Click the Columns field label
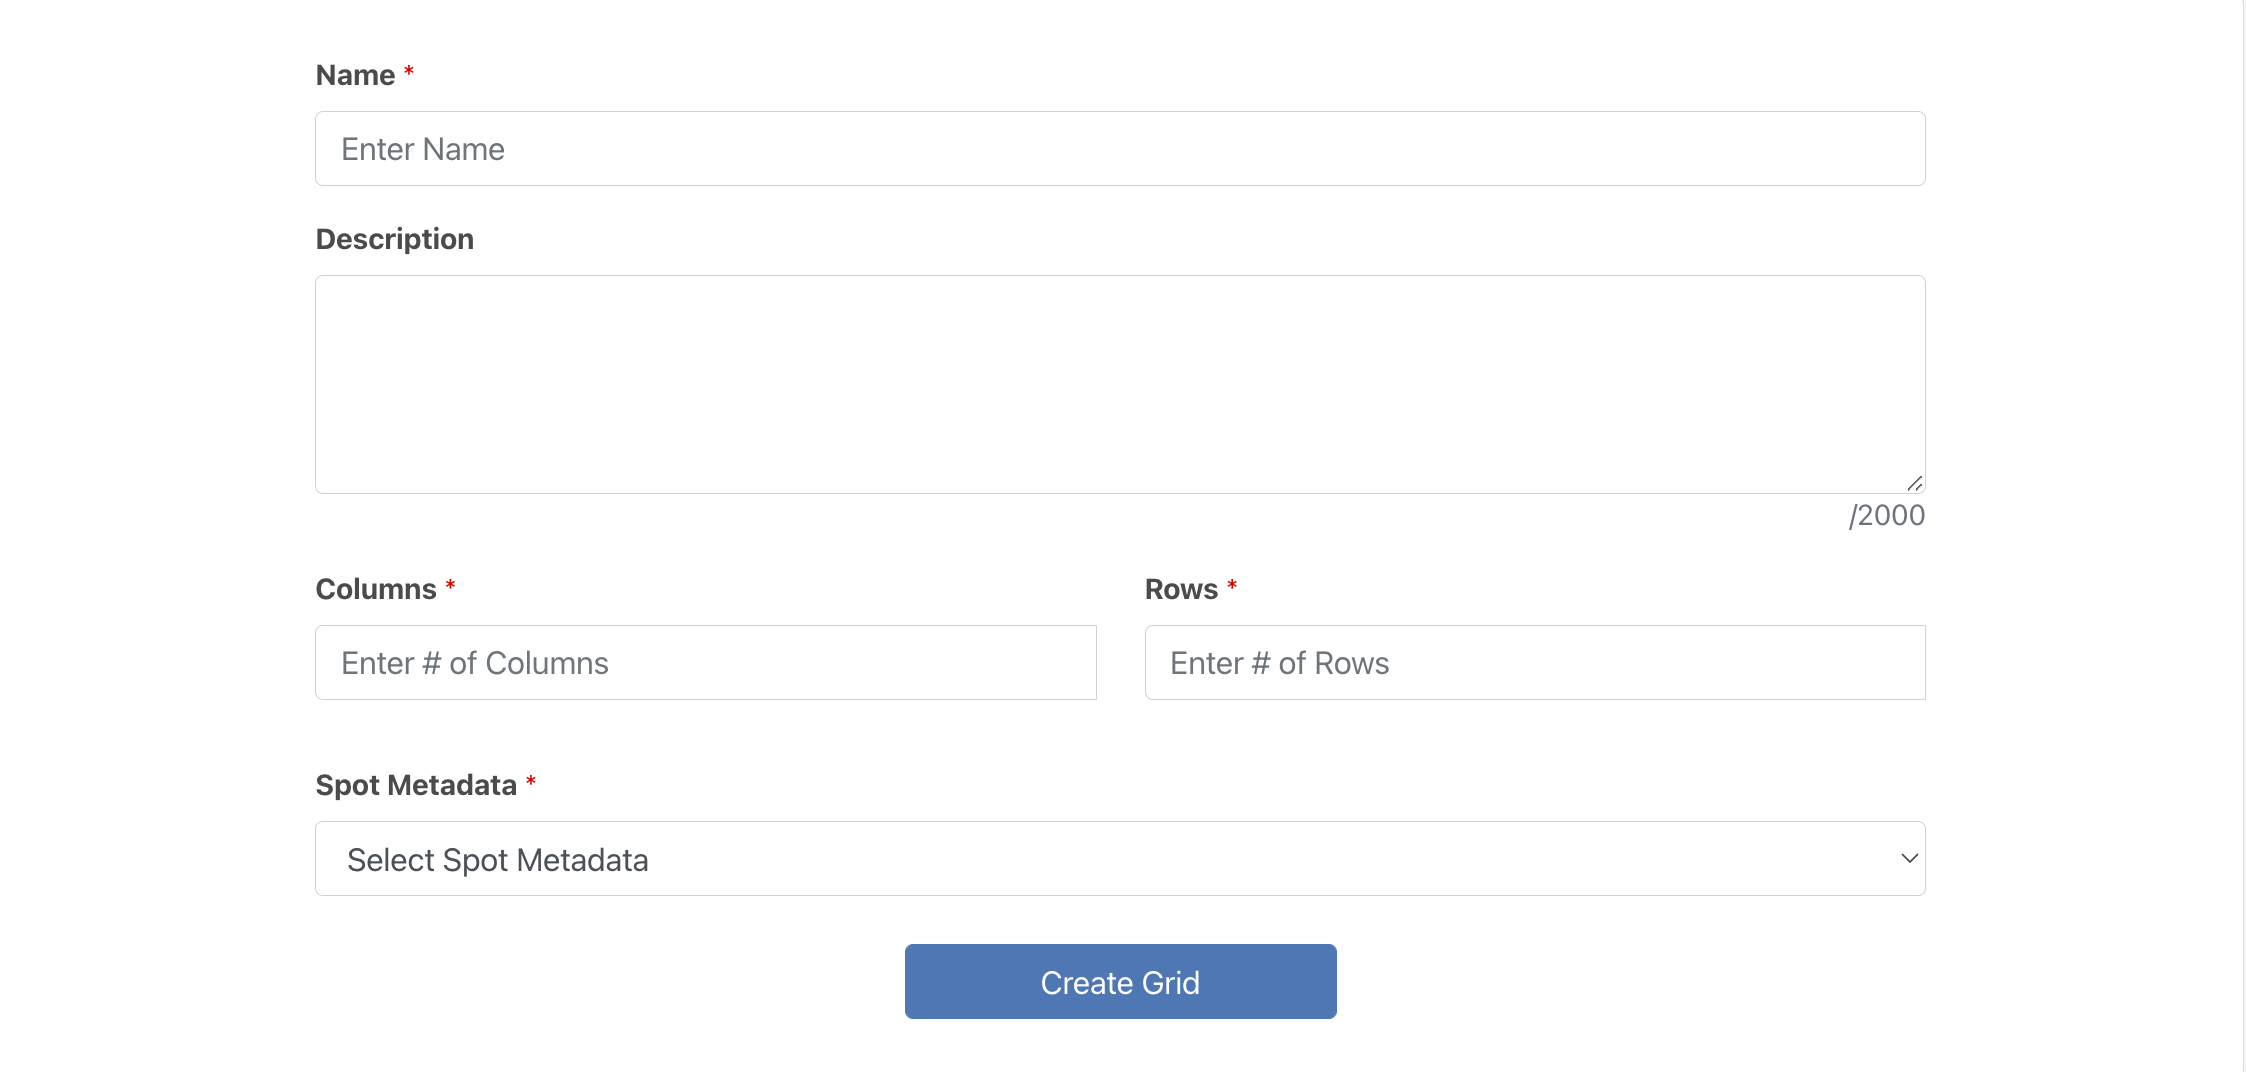The width and height of the screenshot is (2246, 1072). click(x=376, y=590)
